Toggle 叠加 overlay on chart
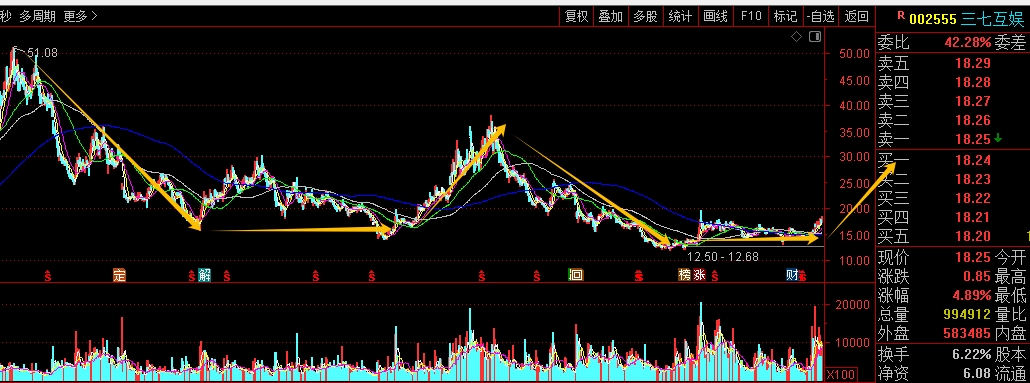 click(610, 16)
